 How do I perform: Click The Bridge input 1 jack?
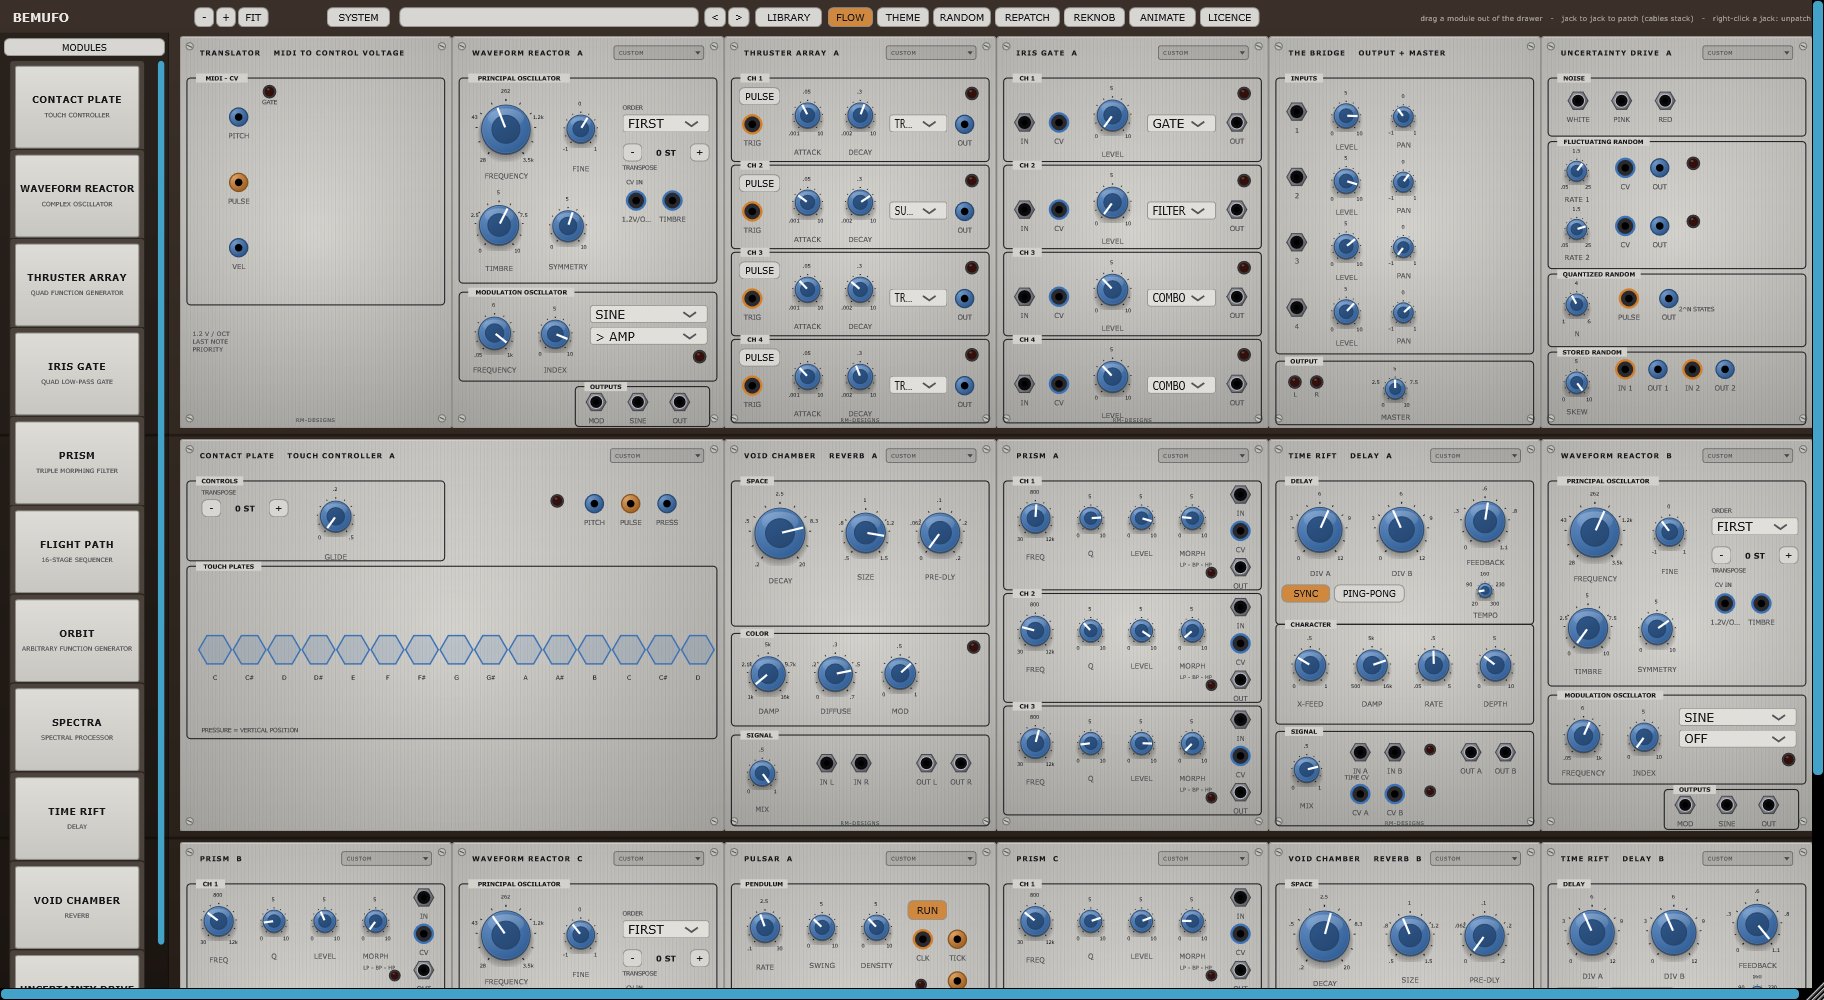coord(1297,112)
